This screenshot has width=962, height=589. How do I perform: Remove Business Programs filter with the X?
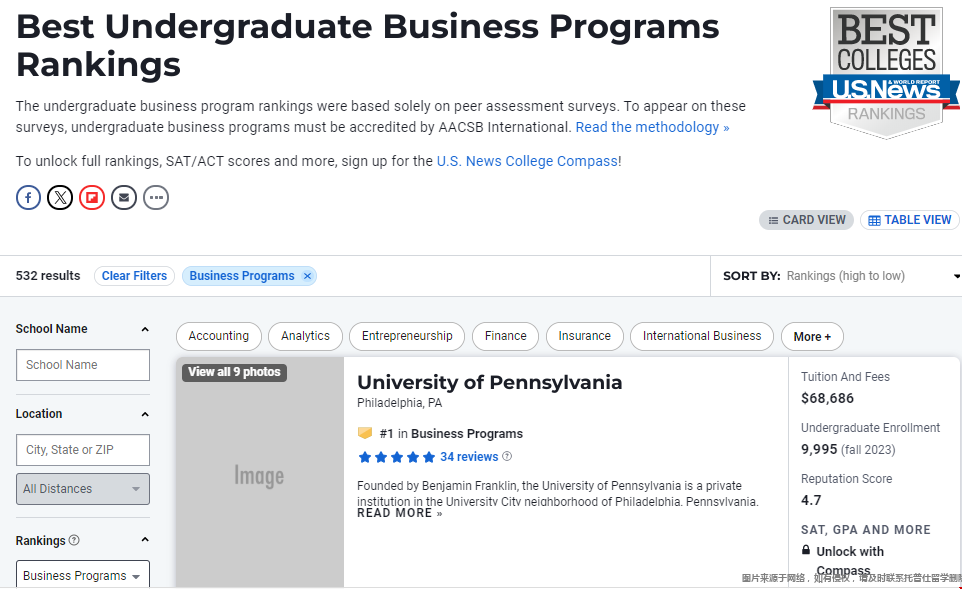pos(307,276)
